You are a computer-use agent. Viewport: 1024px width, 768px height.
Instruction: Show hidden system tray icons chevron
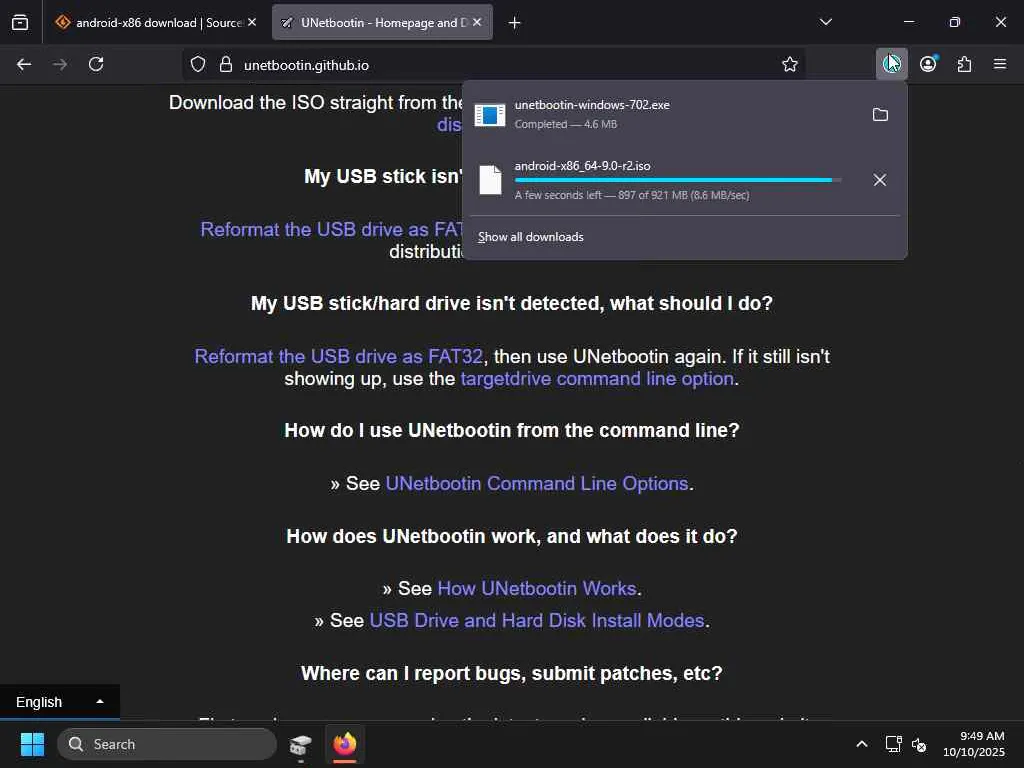(861, 744)
